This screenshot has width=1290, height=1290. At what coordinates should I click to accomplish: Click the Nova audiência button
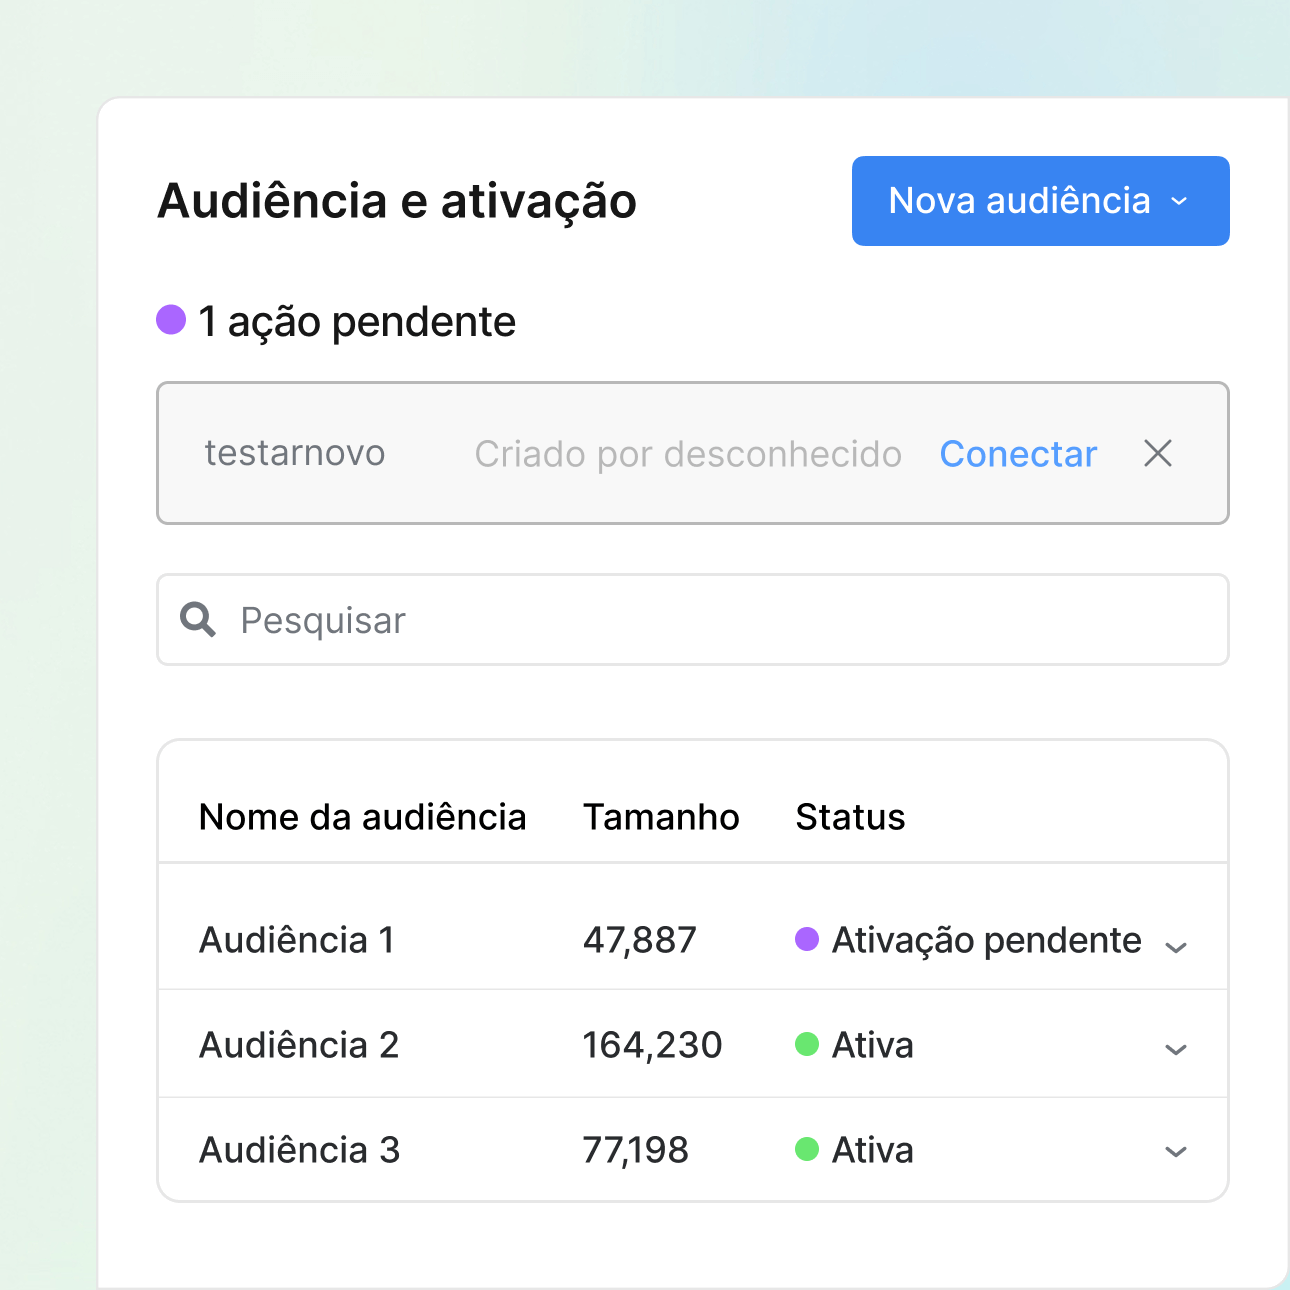[x=1018, y=201]
